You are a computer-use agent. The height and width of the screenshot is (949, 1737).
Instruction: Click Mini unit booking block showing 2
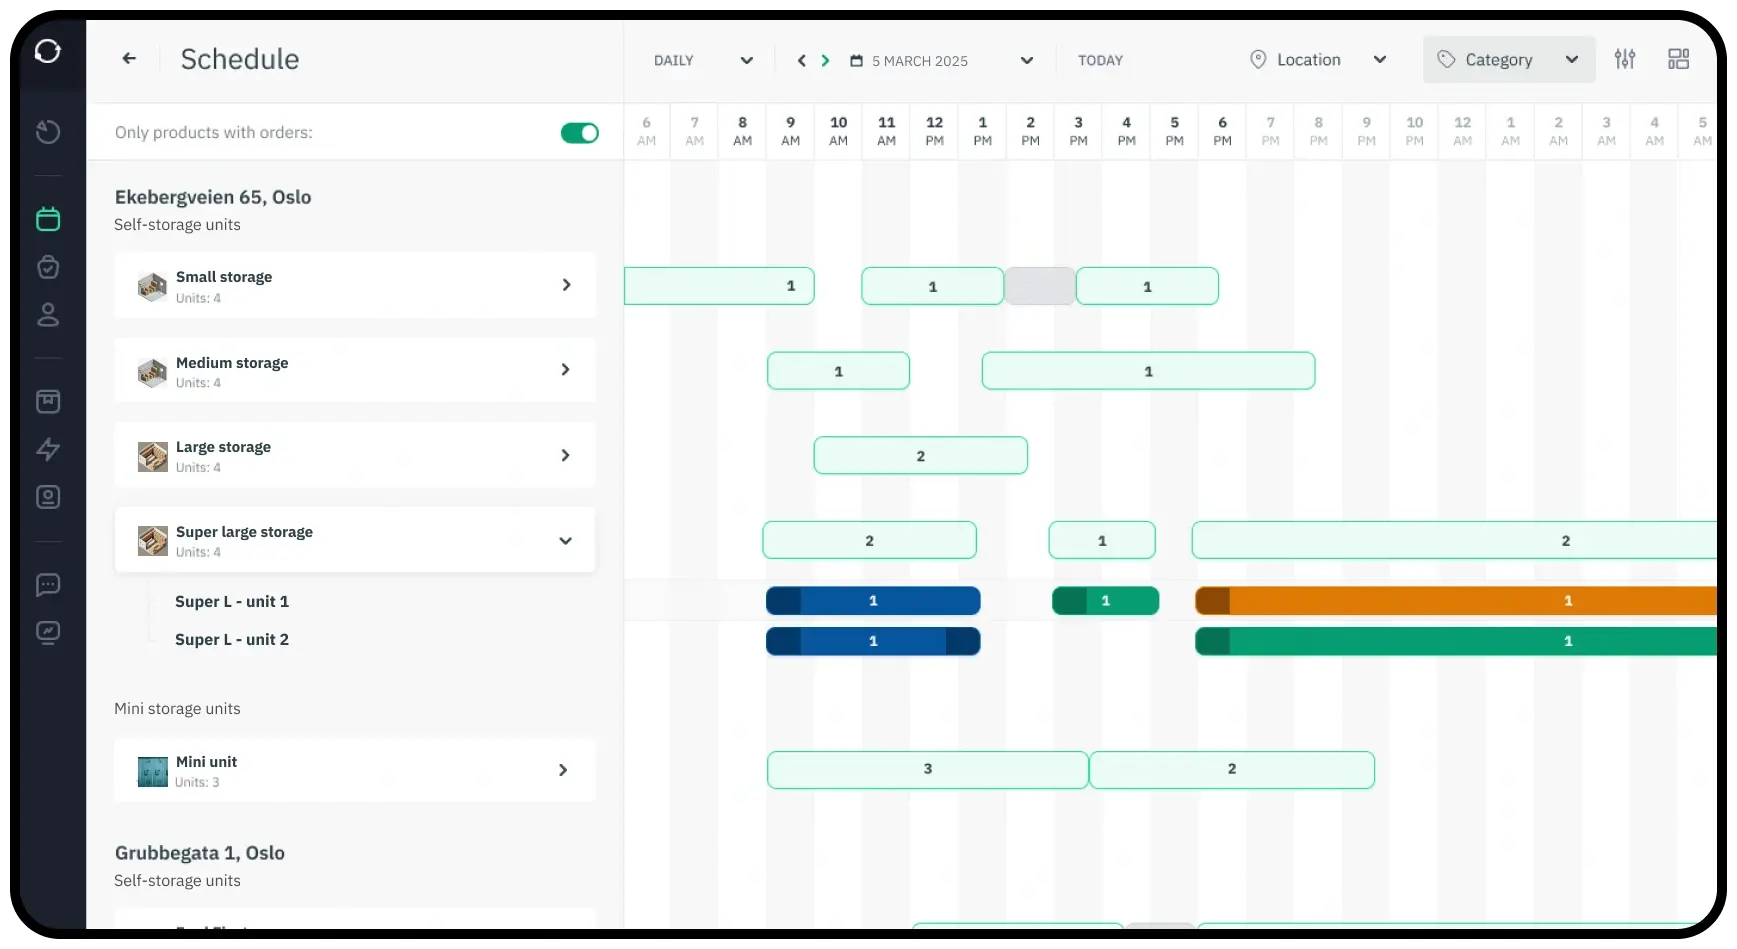click(x=1232, y=770)
